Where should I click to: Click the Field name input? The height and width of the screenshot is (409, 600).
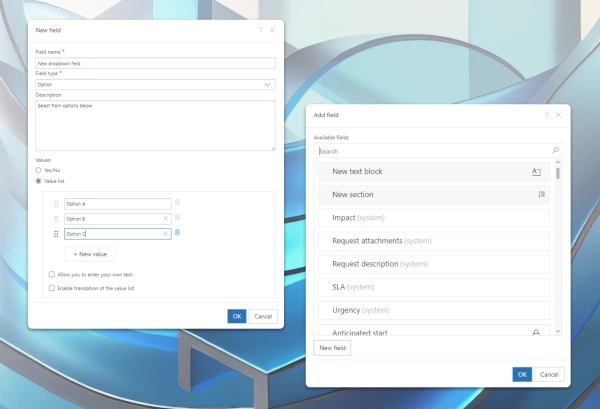point(155,63)
